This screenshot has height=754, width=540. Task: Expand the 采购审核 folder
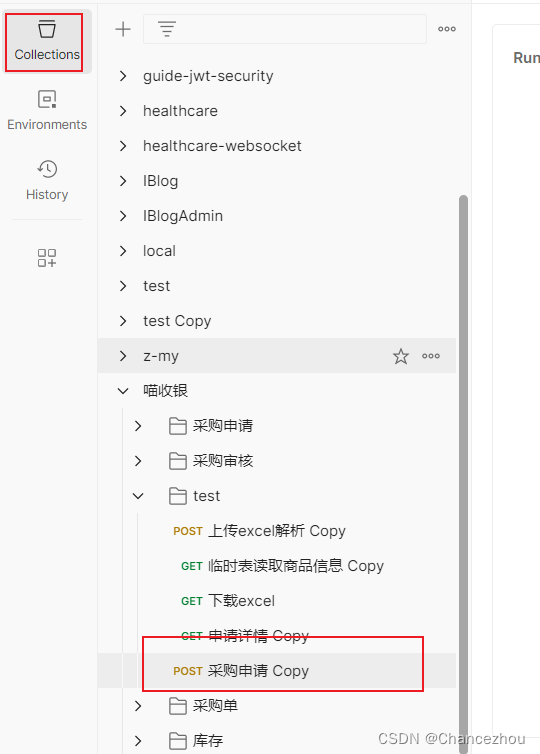point(138,461)
